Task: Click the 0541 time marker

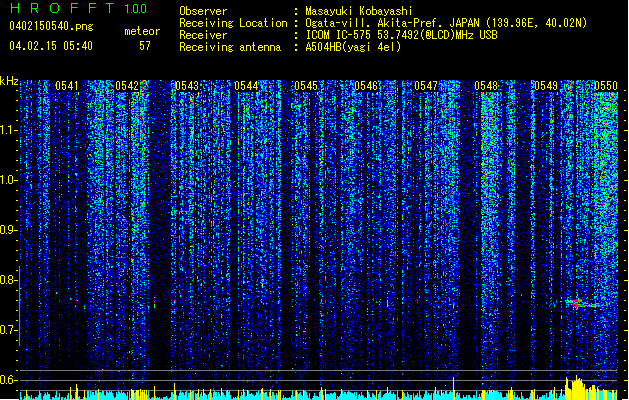Action: click(67, 86)
